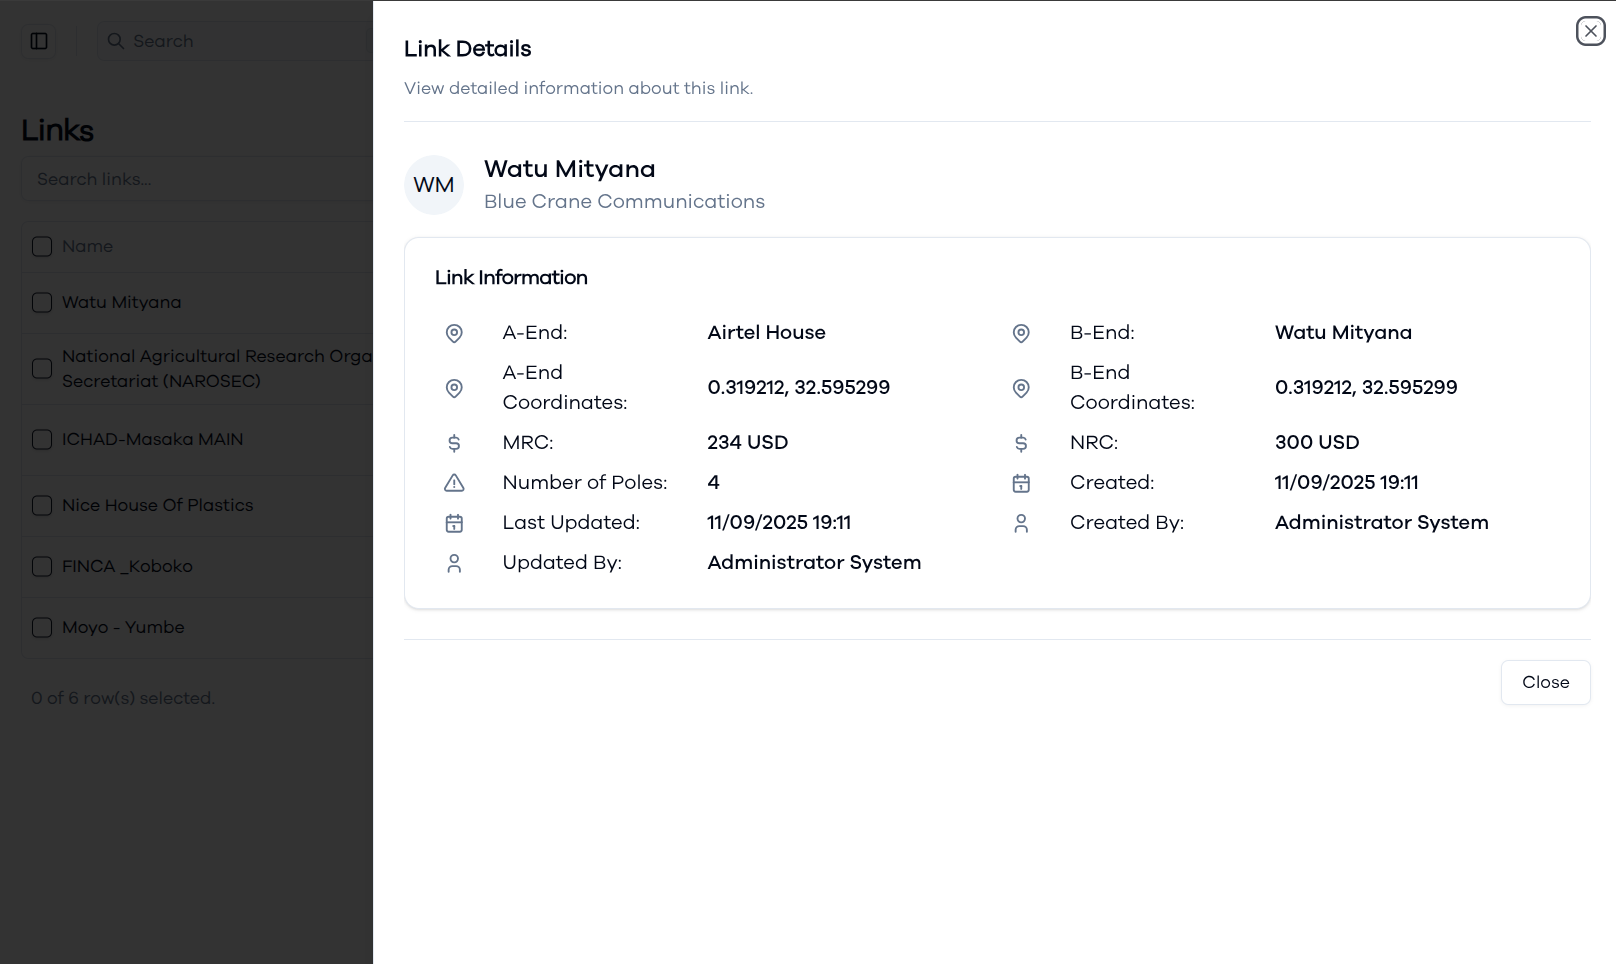The width and height of the screenshot is (1616, 964).
Task: Close the Link Details panel with X icon
Action: click(1590, 31)
